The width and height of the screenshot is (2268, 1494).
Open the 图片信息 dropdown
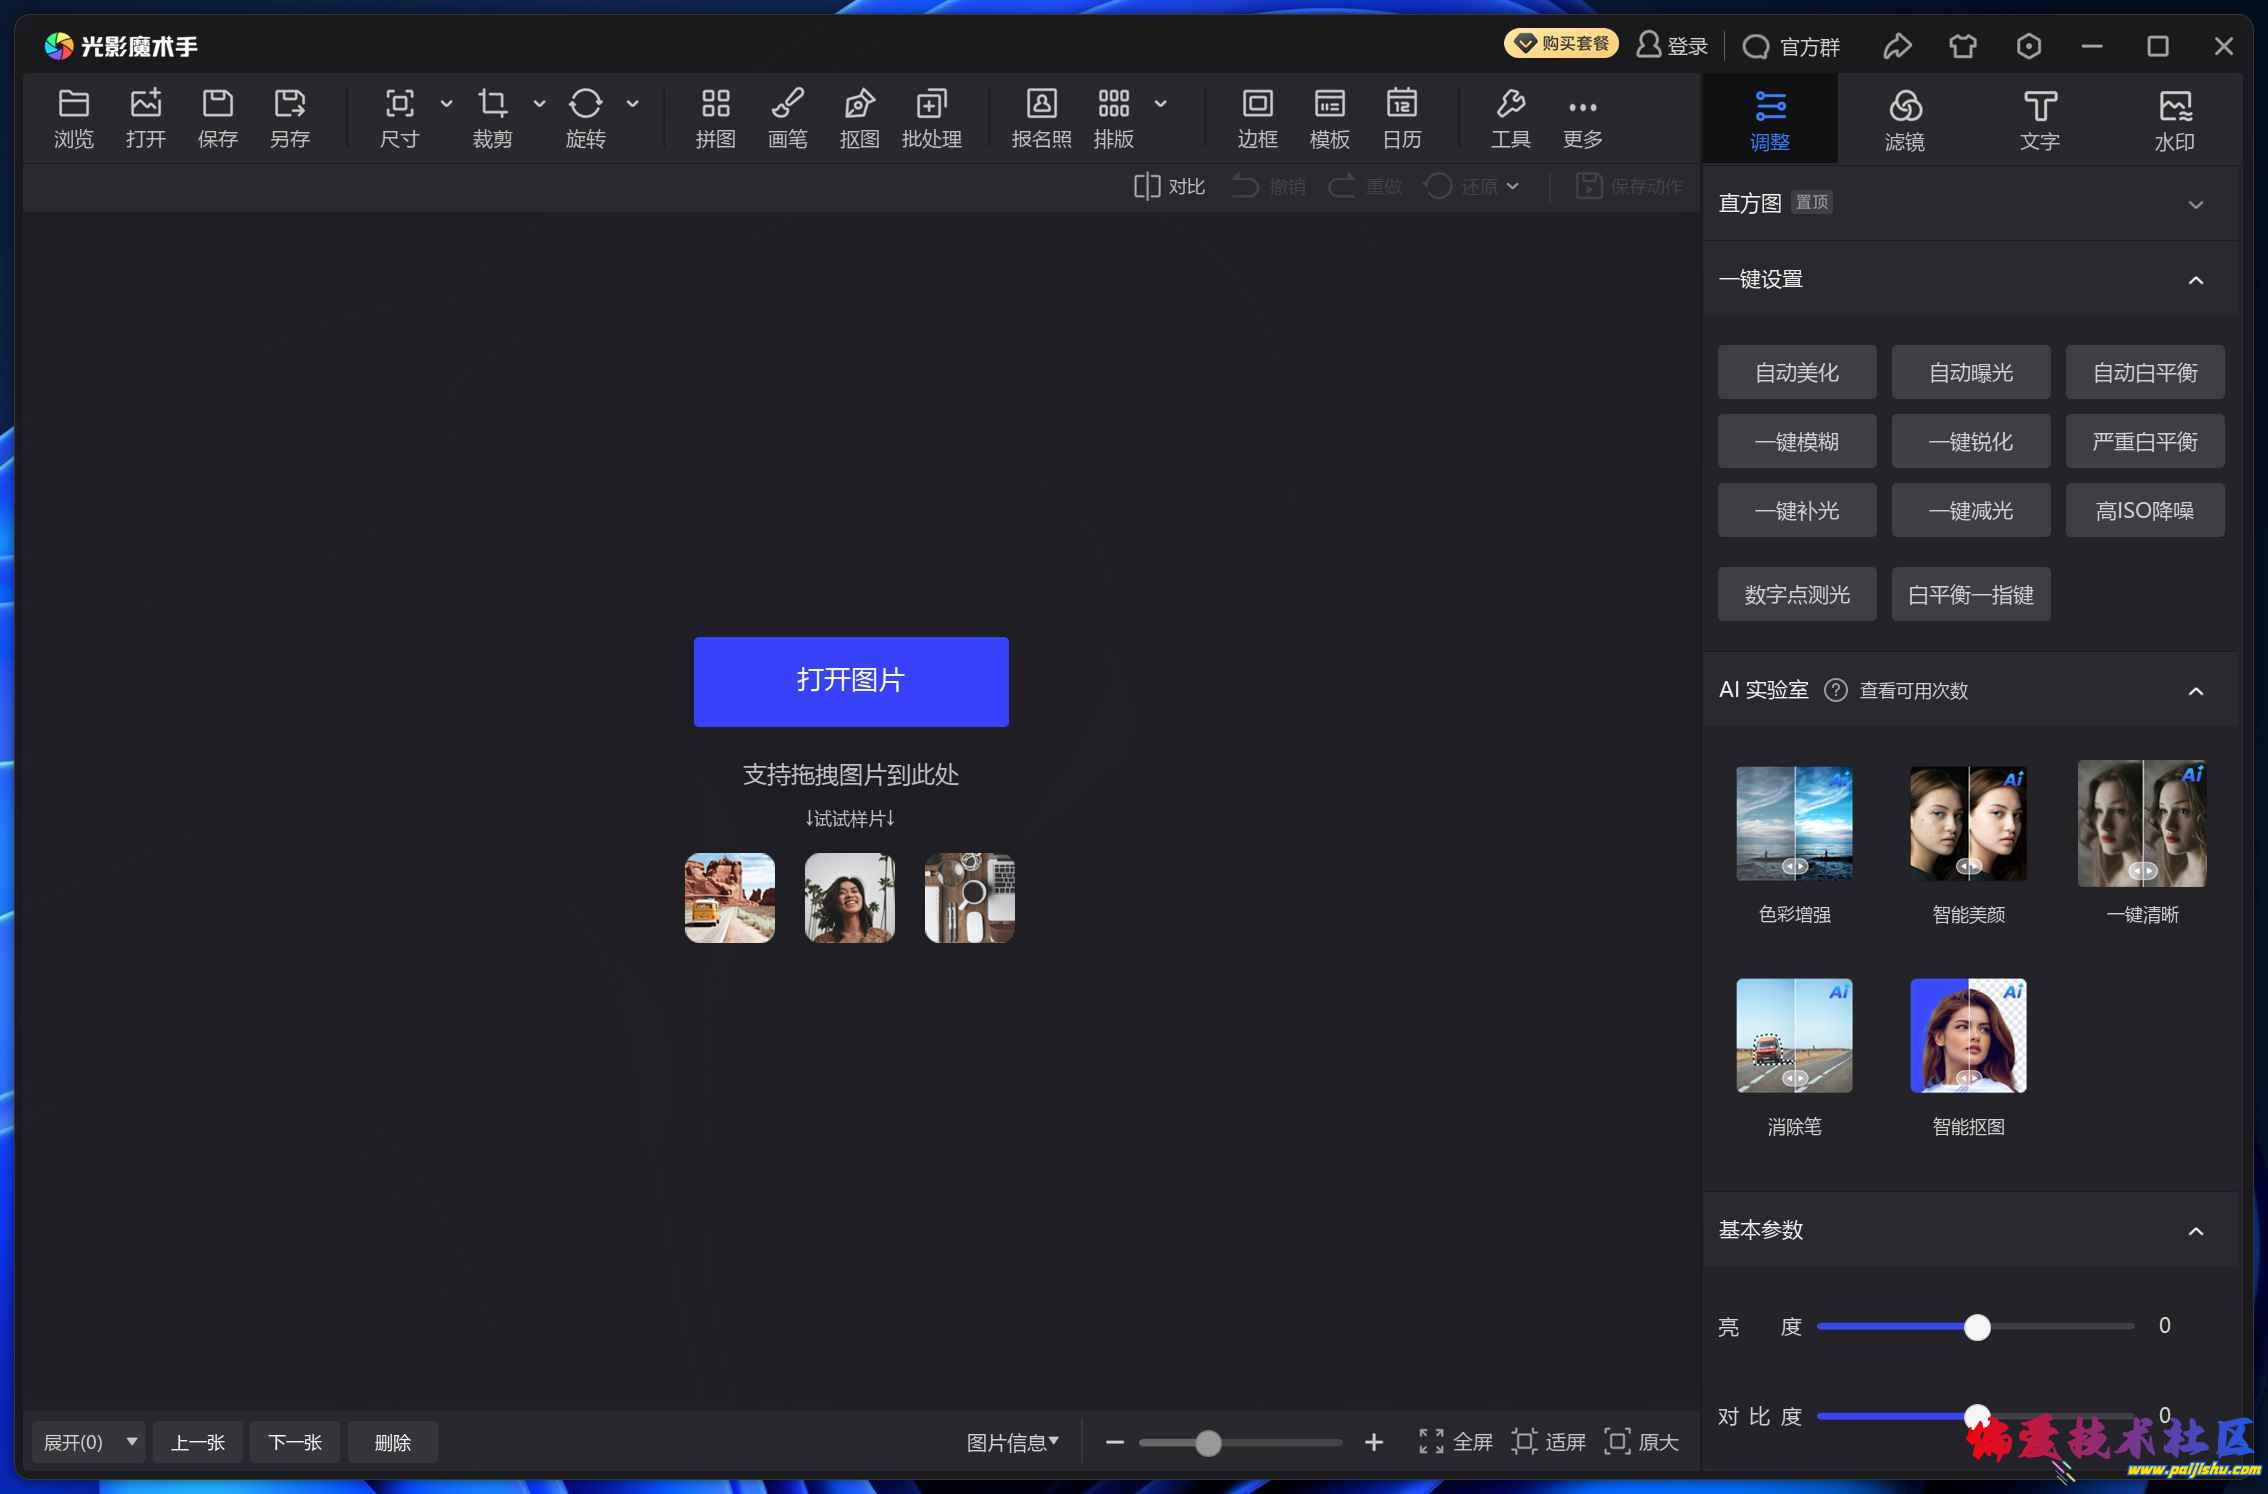coord(1012,1441)
